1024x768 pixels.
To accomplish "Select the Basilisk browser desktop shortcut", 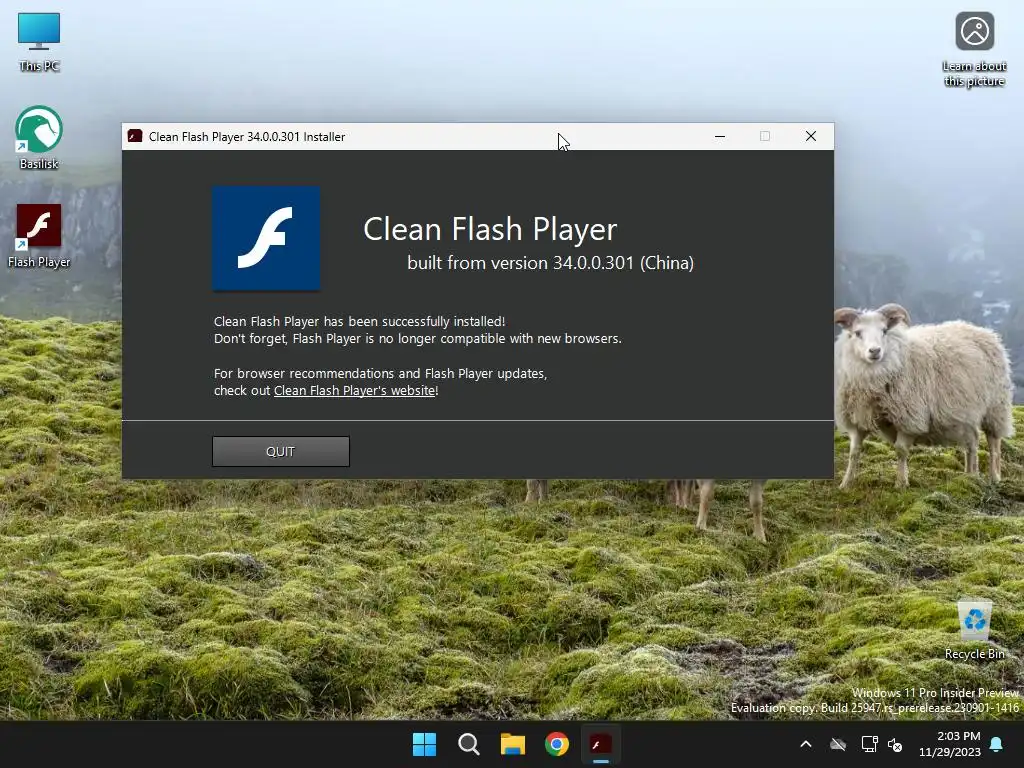I will tap(39, 138).
